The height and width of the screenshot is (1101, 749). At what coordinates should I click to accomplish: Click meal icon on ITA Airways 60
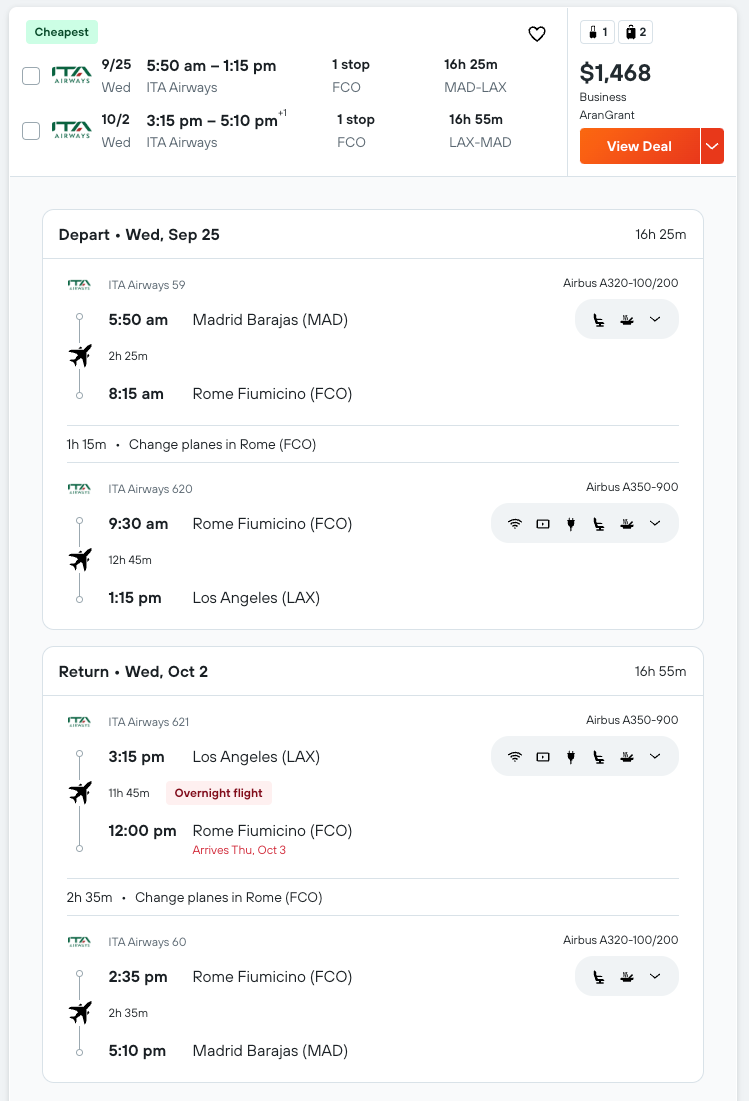point(627,977)
